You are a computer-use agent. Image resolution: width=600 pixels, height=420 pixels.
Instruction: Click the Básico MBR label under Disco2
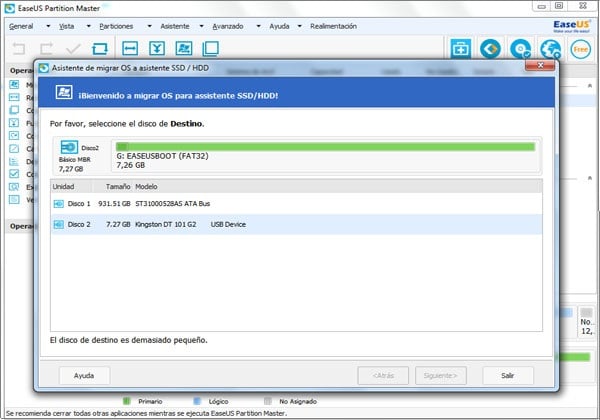tap(75, 160)
